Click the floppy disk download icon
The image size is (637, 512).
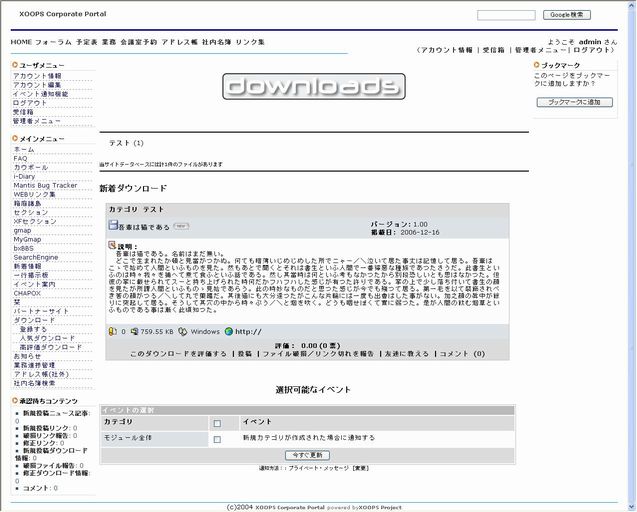[113, 227]
